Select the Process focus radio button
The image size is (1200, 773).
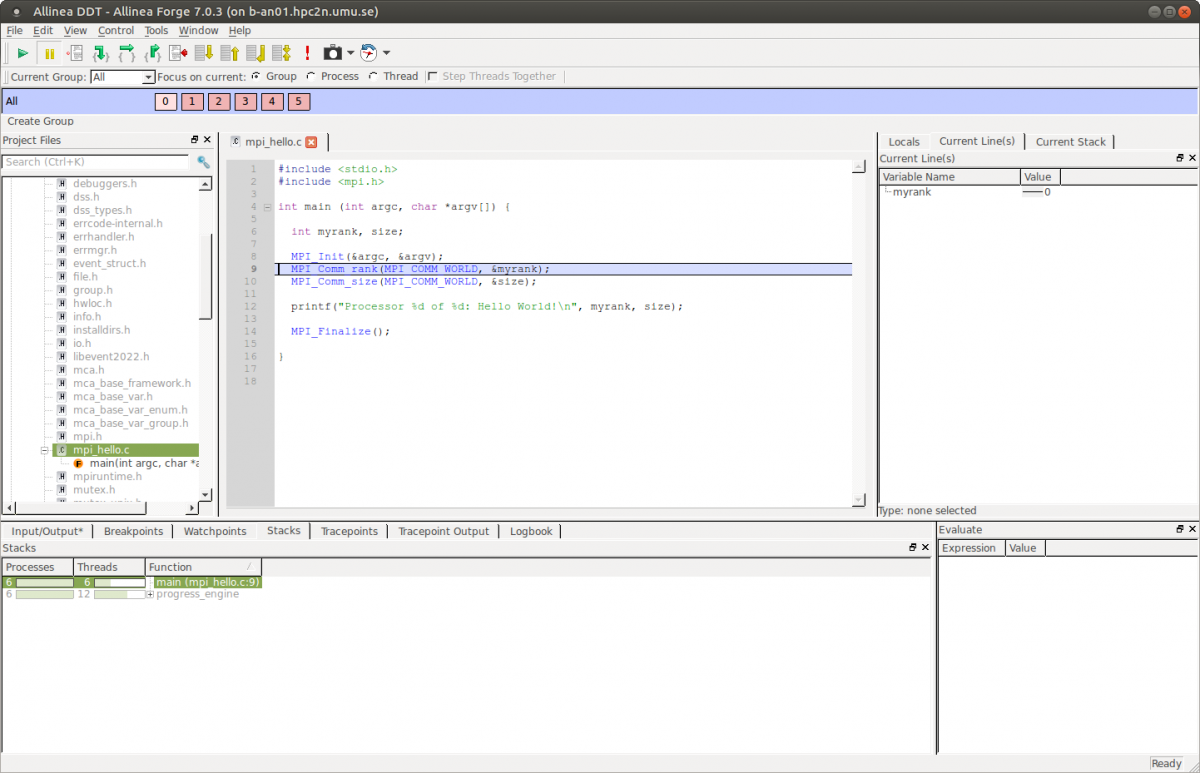311,76
